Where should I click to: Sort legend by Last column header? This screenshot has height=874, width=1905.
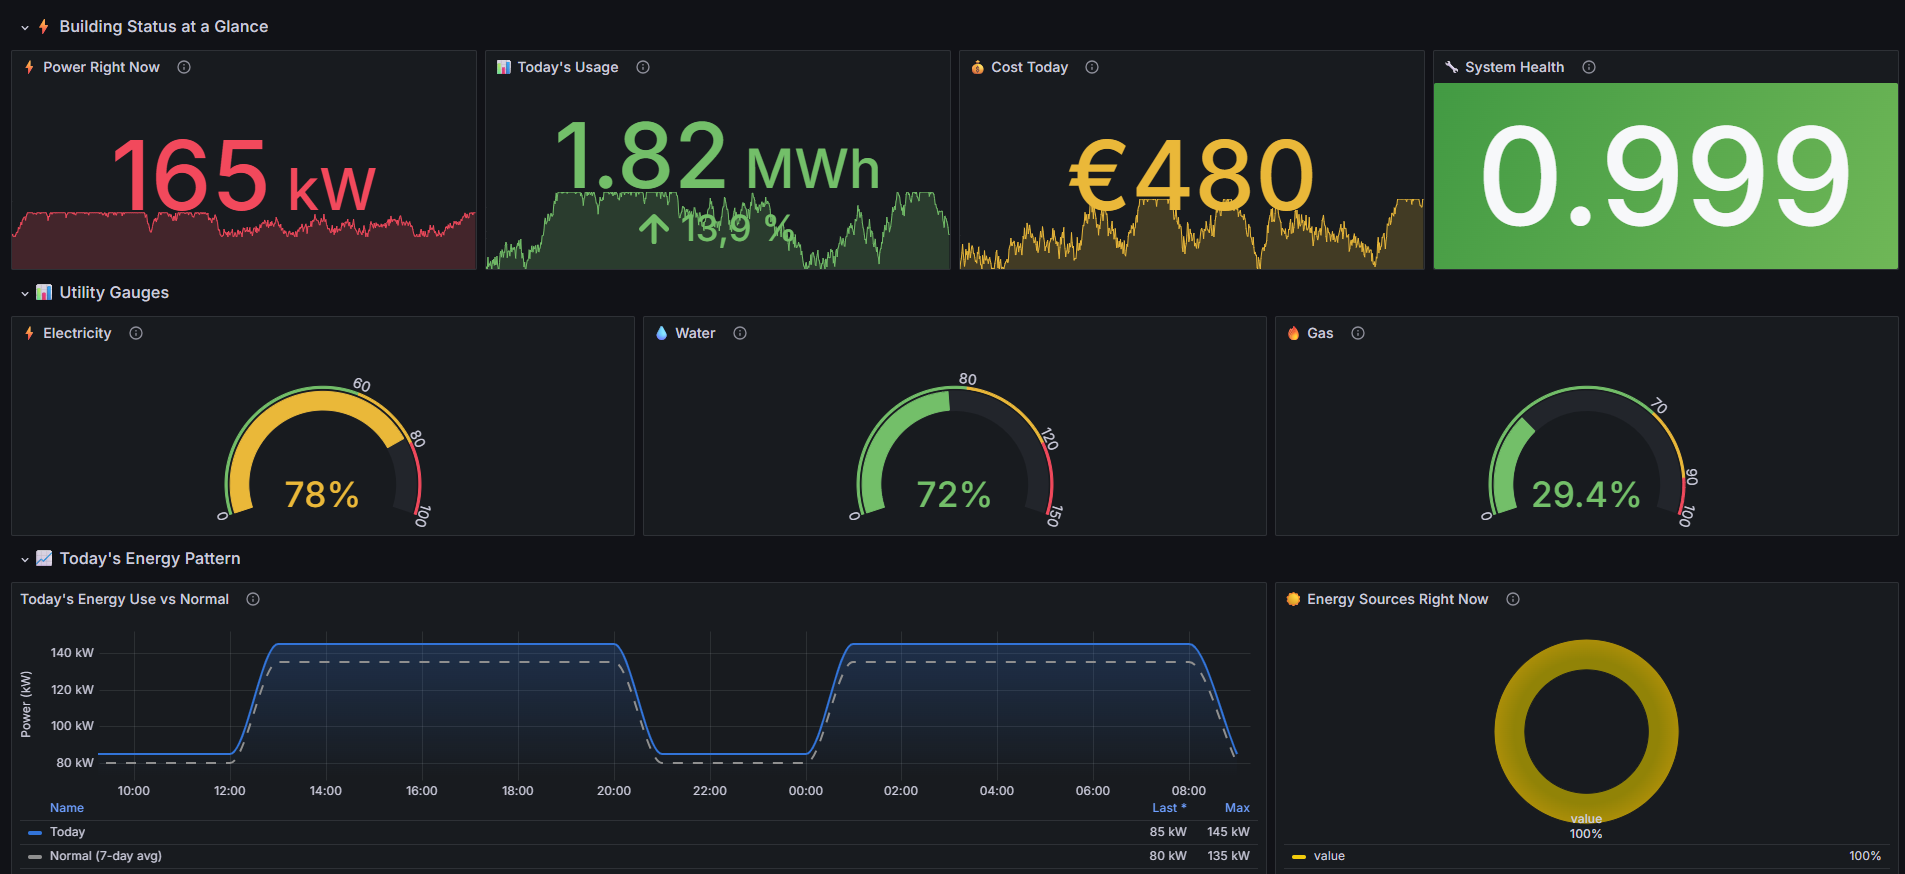1167,808
